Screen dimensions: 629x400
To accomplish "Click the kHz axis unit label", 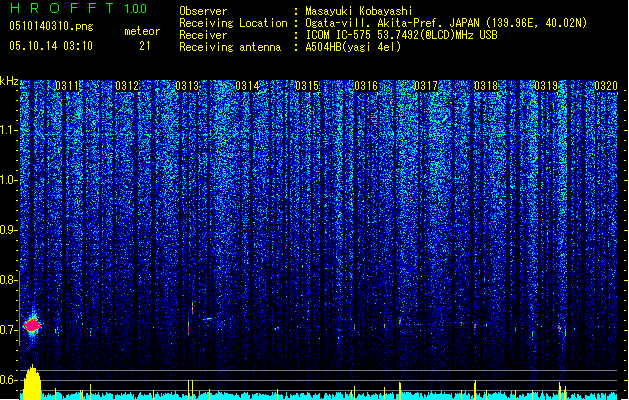I will click(9, 81).
